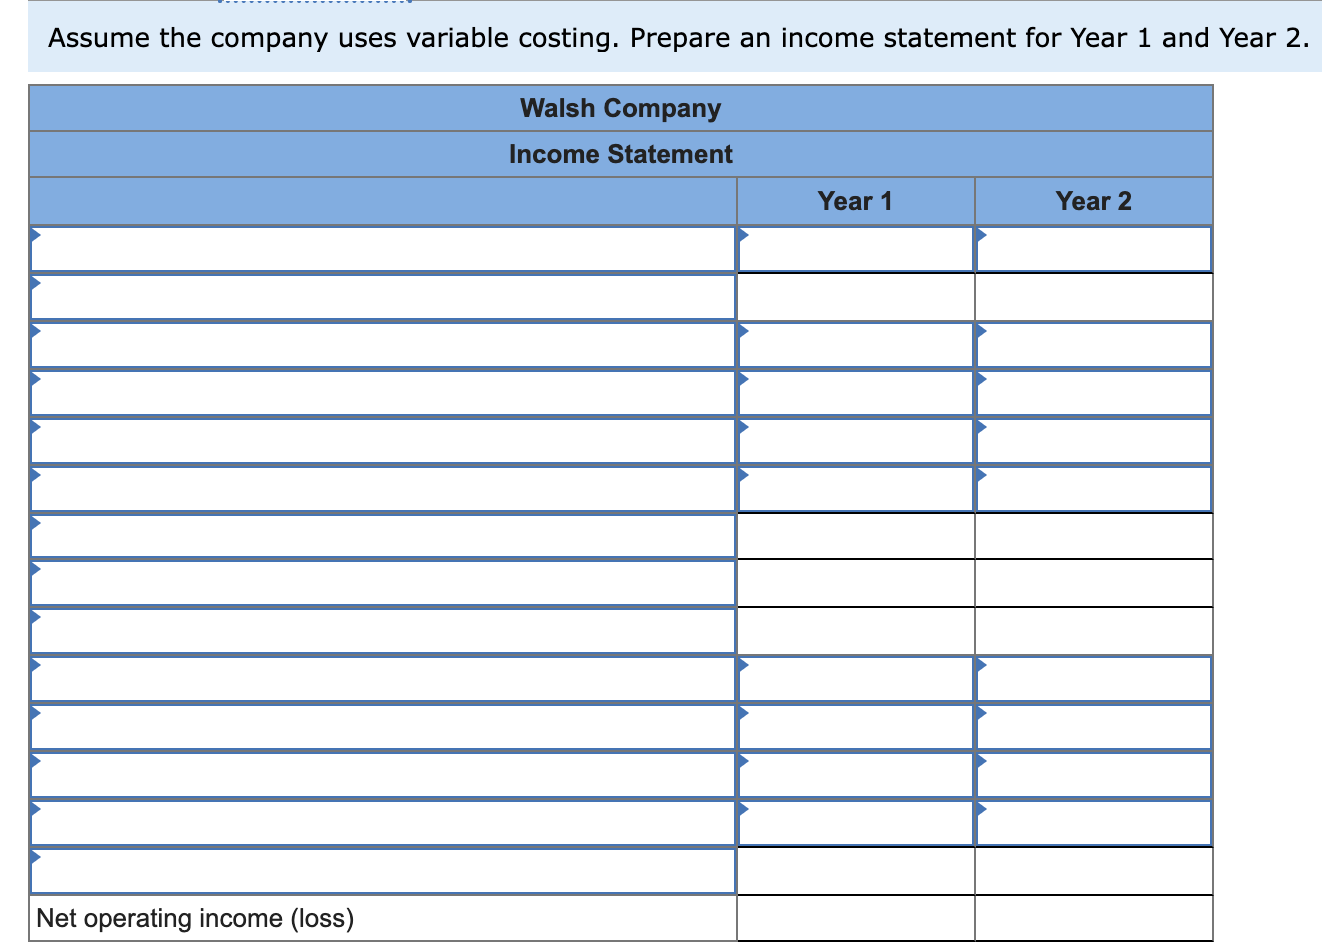This screenshot has width=1322, height=946.
Task: Click Year 1 cell just above Net operating income
Action: pyautogui.click(x=856, y=873)
